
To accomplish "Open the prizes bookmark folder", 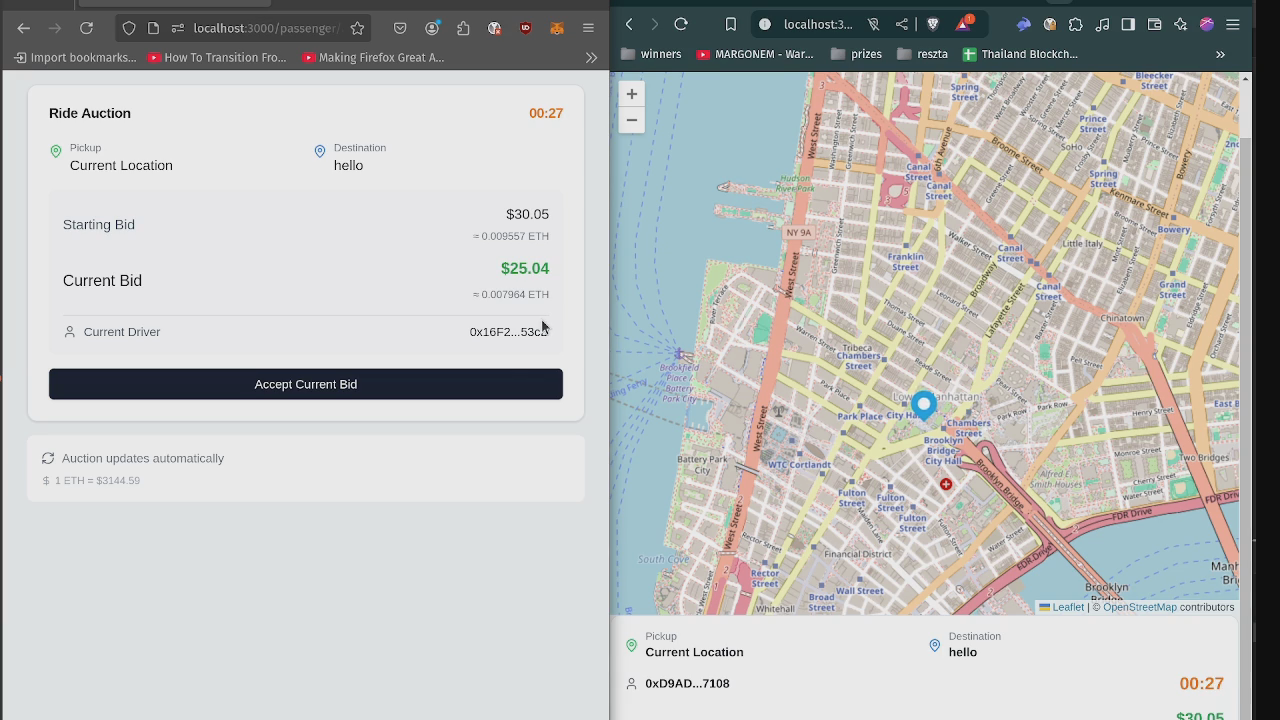I will click(x=857, y=54).
